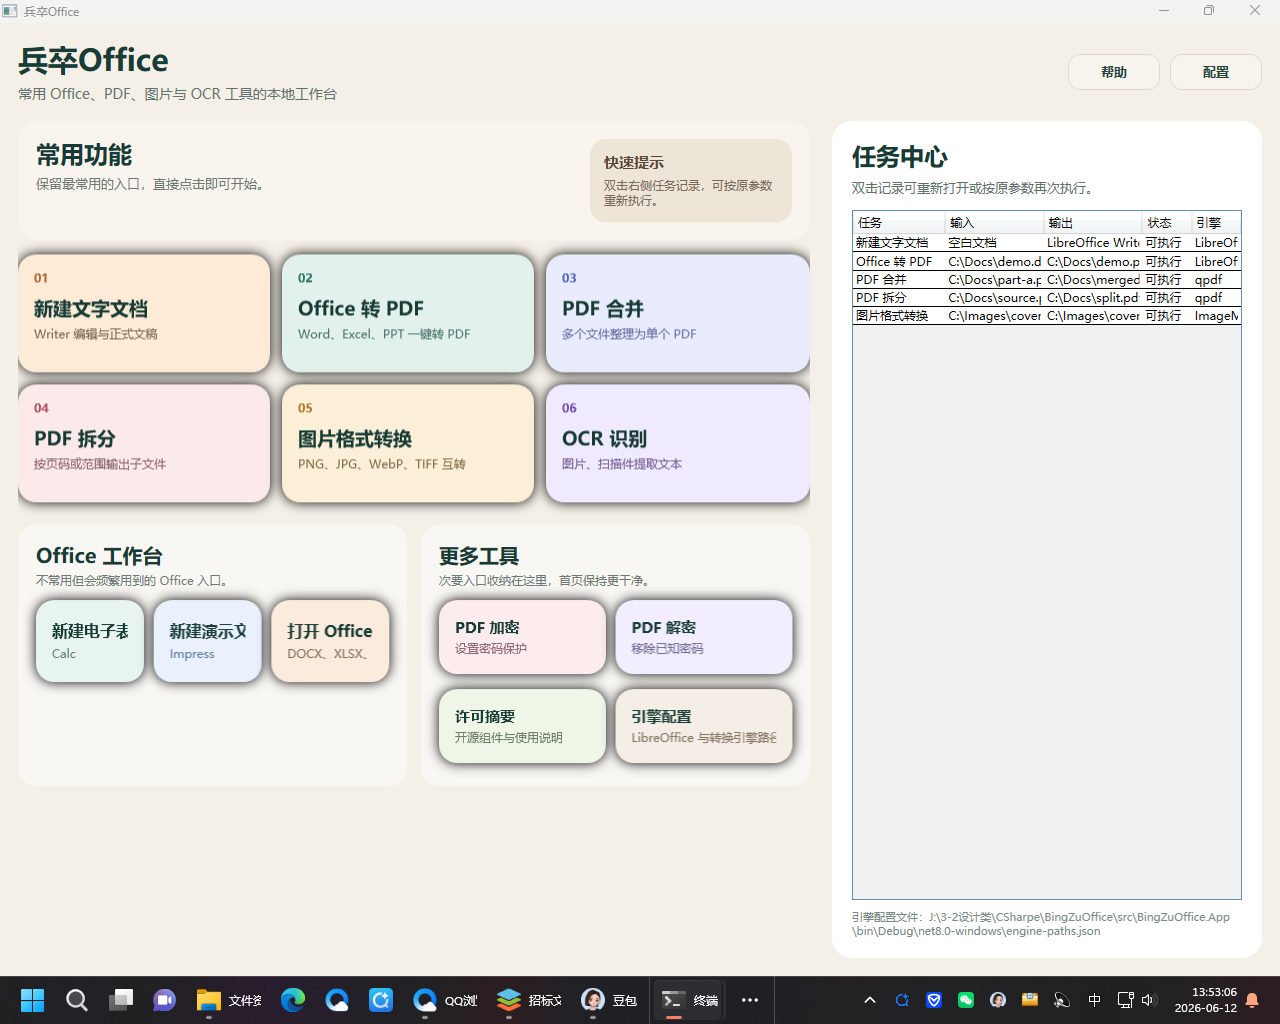Open the PDF 合并 card

pyautogui.click(x=678, y=313)
